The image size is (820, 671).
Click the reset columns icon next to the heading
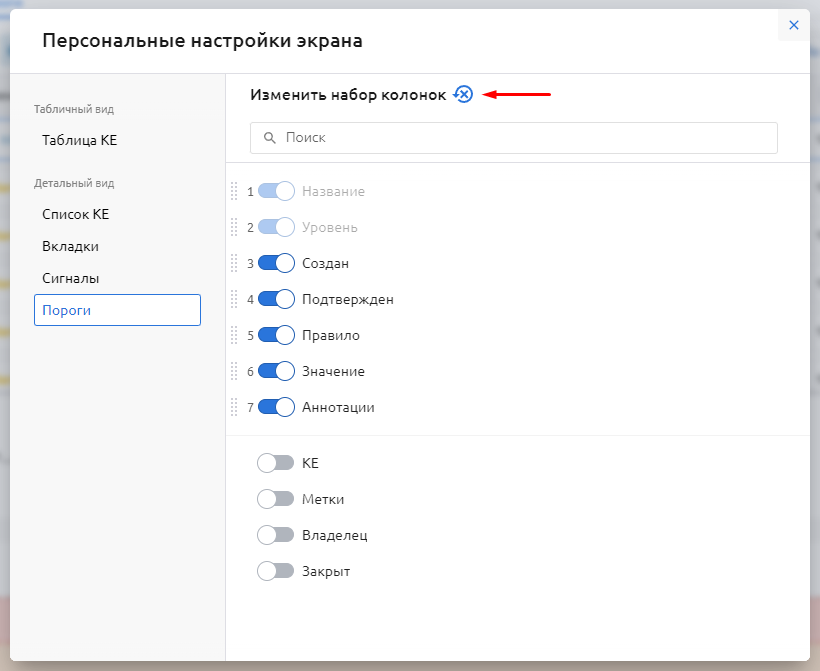click(x=462, y=94)
